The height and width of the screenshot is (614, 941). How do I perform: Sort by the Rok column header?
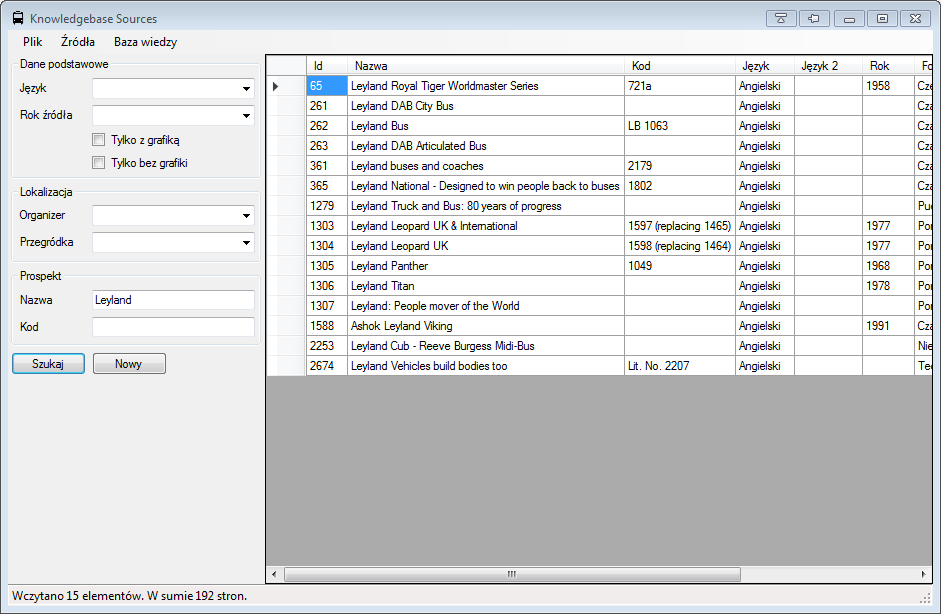click(888, 65)
